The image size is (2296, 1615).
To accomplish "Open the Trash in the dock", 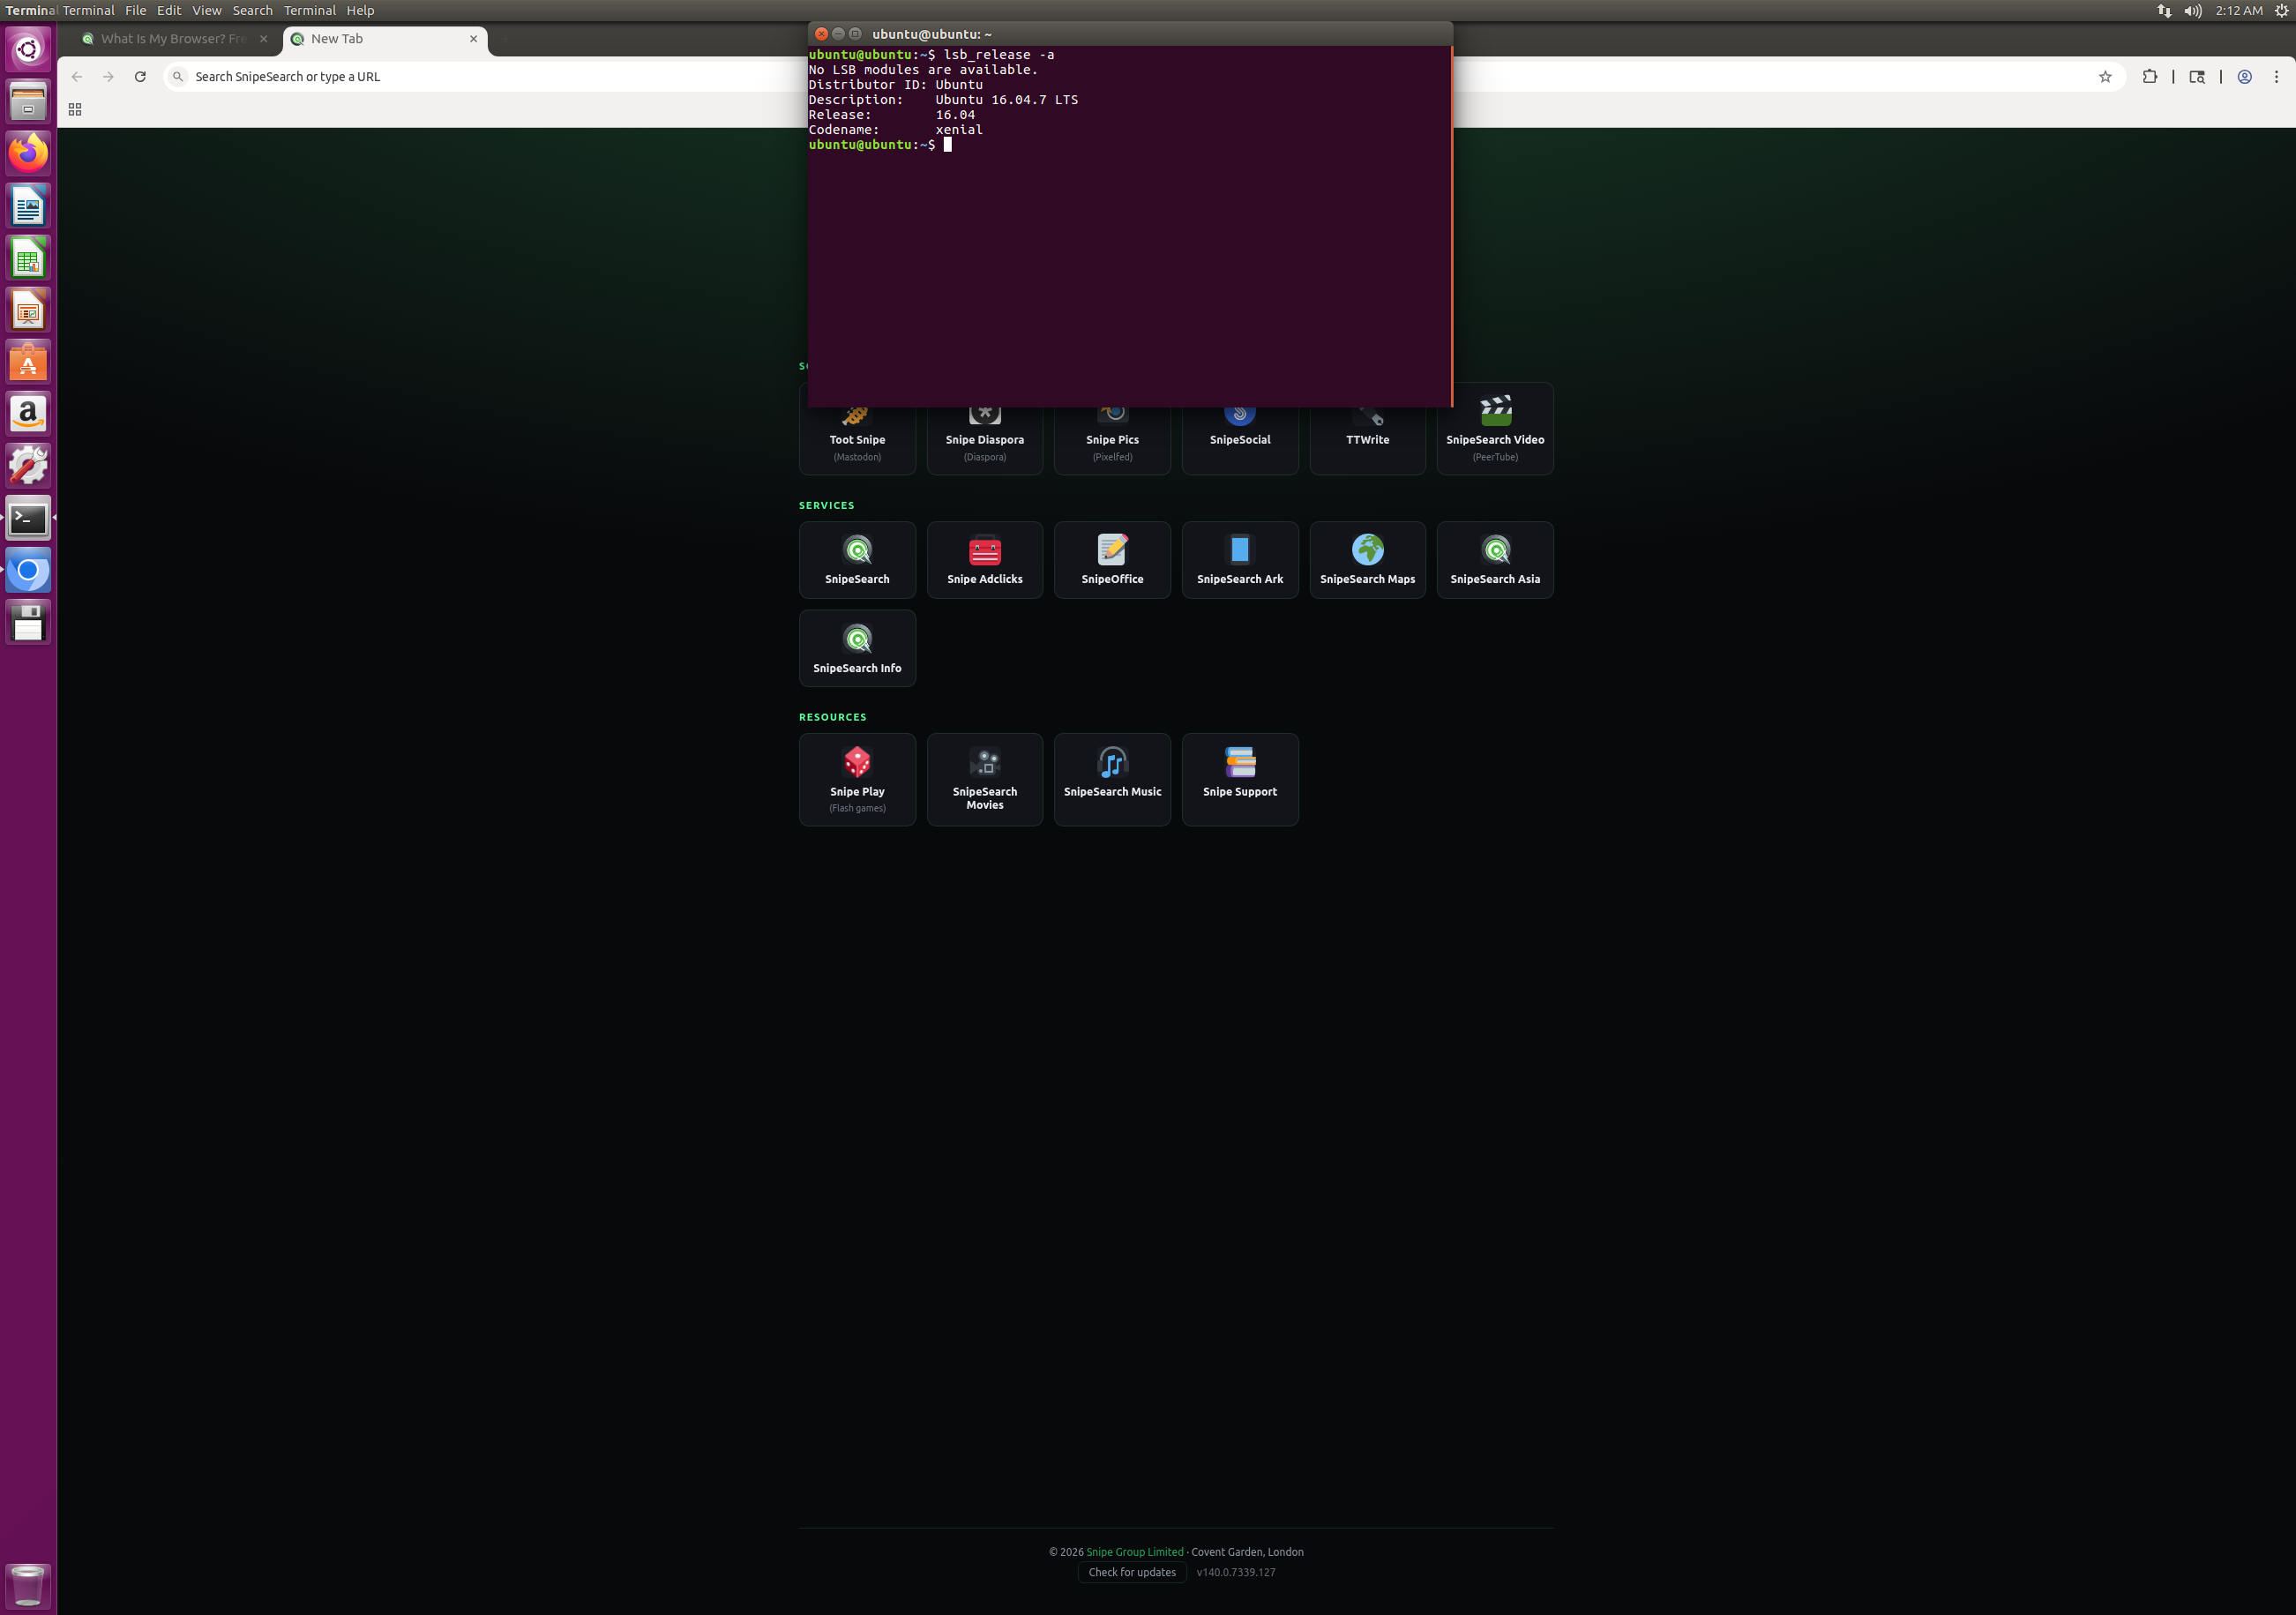I will pos(28,1585).
